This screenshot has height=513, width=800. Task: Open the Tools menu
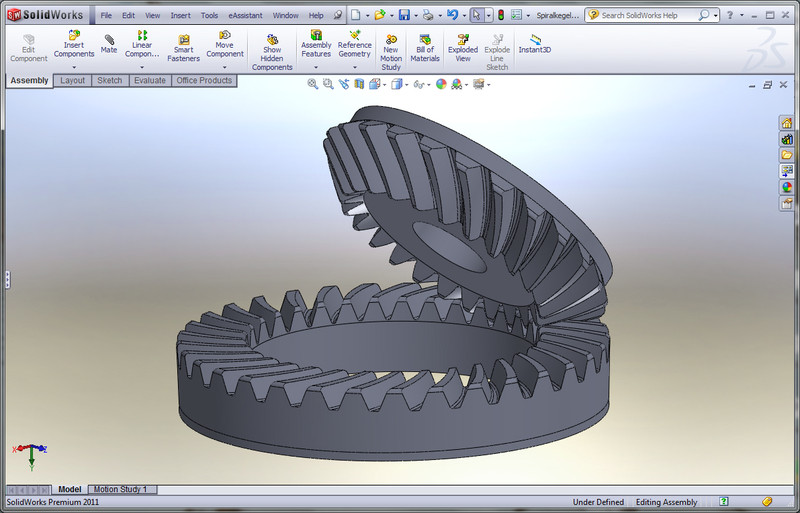point(209,16)
